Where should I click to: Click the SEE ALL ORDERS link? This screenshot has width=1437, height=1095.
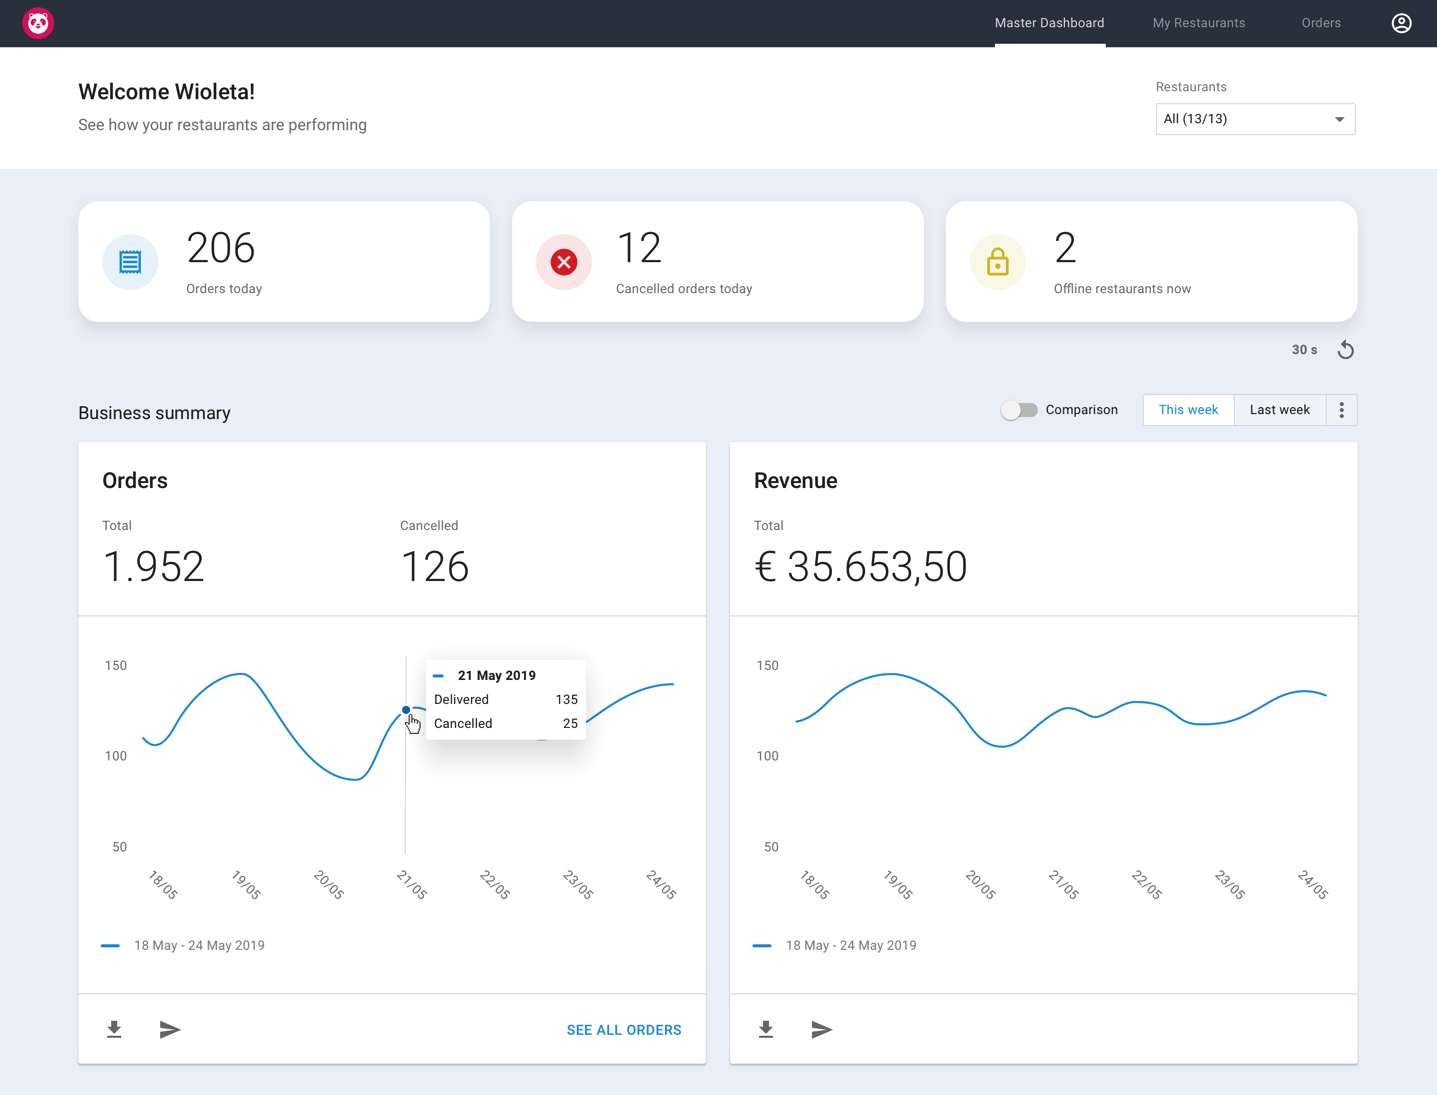(x=623, y=1029)
